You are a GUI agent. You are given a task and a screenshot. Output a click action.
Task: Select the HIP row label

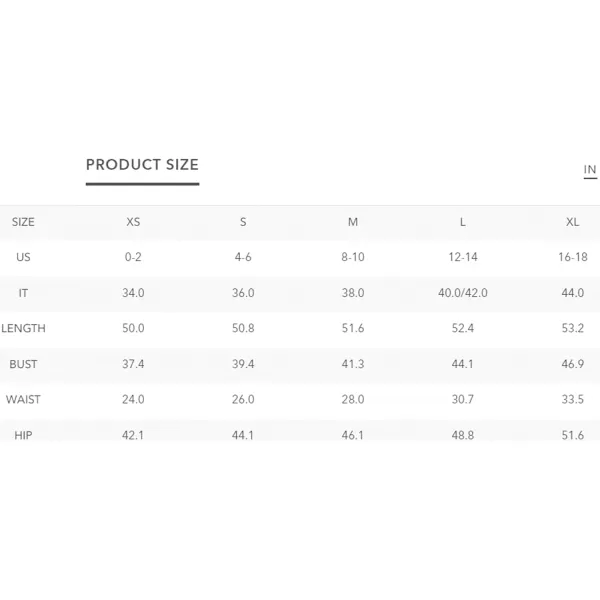pos(23,435)
